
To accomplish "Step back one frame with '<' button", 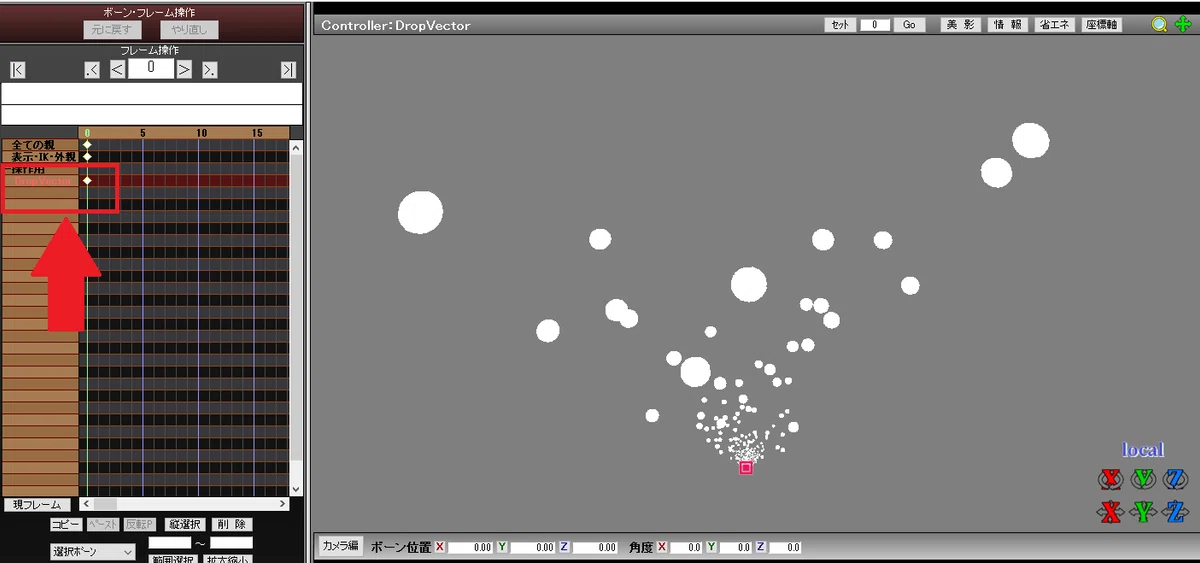I will click(x=117, y=69).
